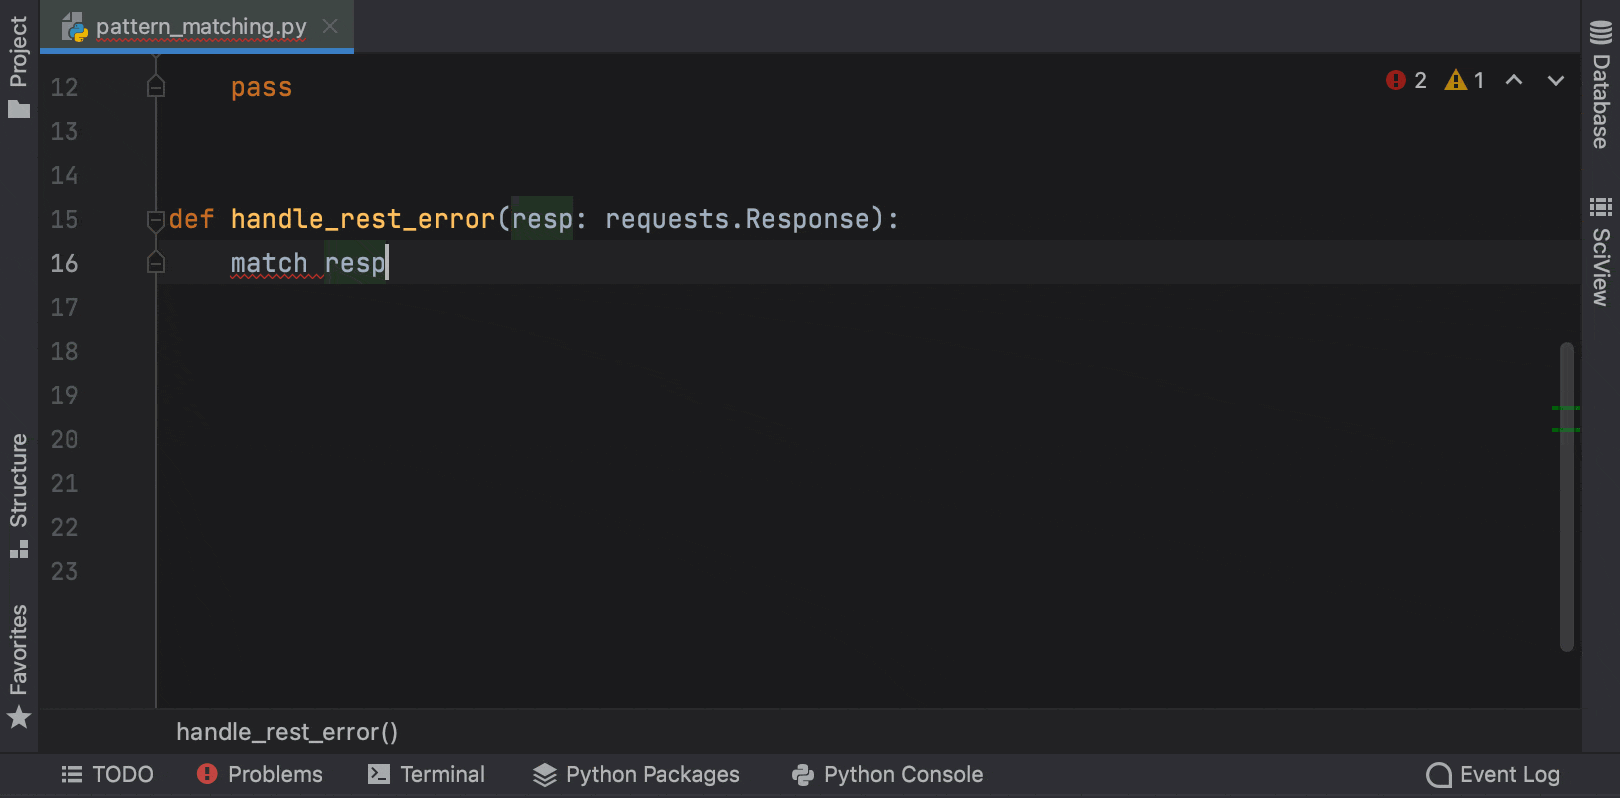Jump to next highlighted error arrow

pyautogui.click(x=1556, y=80)
